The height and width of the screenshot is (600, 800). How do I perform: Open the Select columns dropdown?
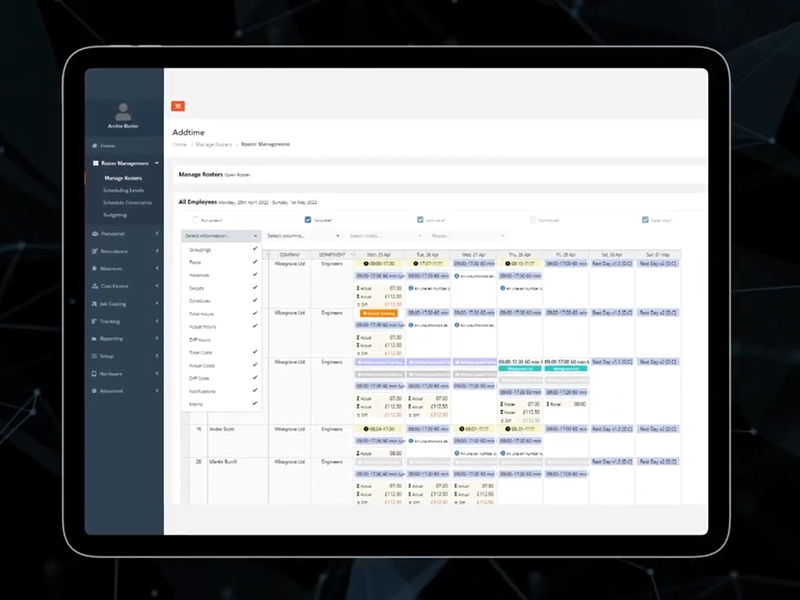303,236
